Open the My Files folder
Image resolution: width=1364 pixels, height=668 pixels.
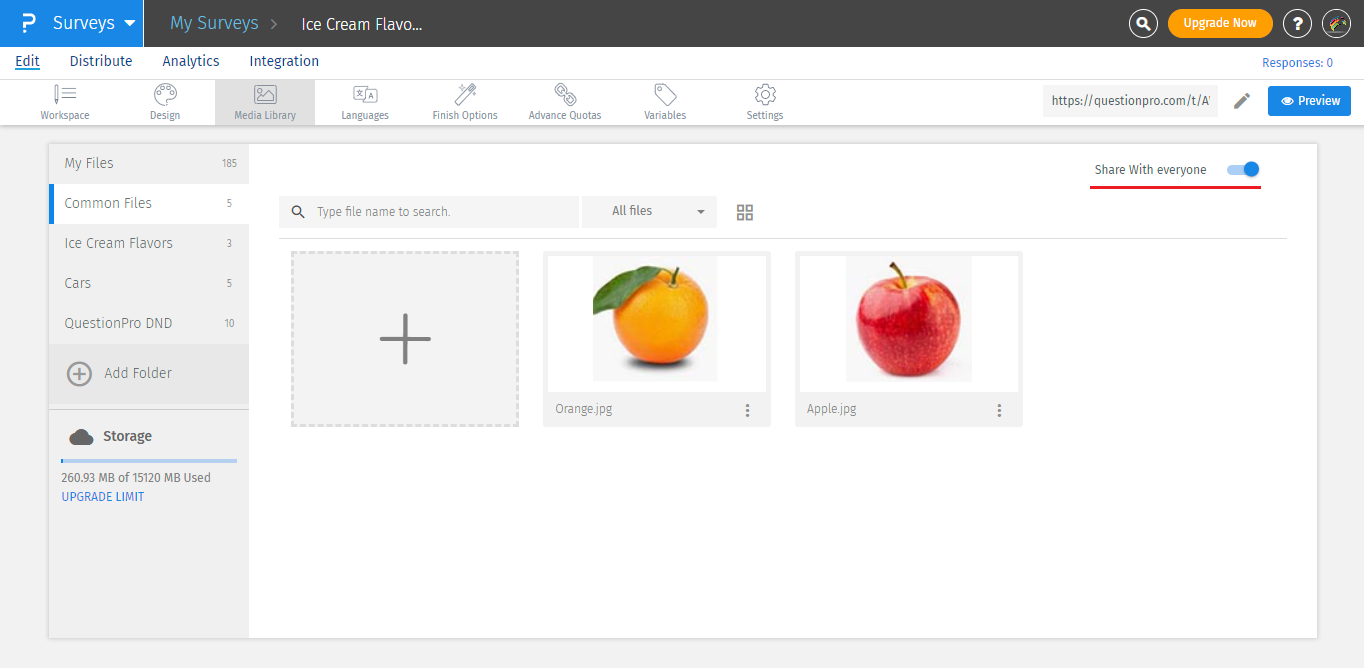(x=149, y=163)
